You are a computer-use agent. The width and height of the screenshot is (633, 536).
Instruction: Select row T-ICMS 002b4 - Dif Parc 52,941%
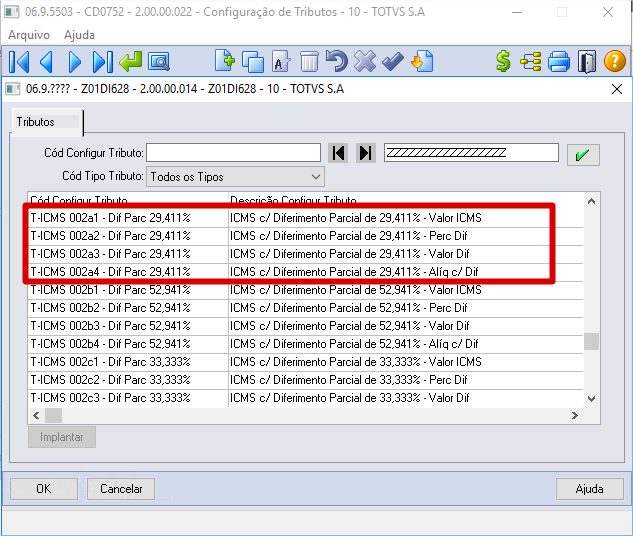306,344
